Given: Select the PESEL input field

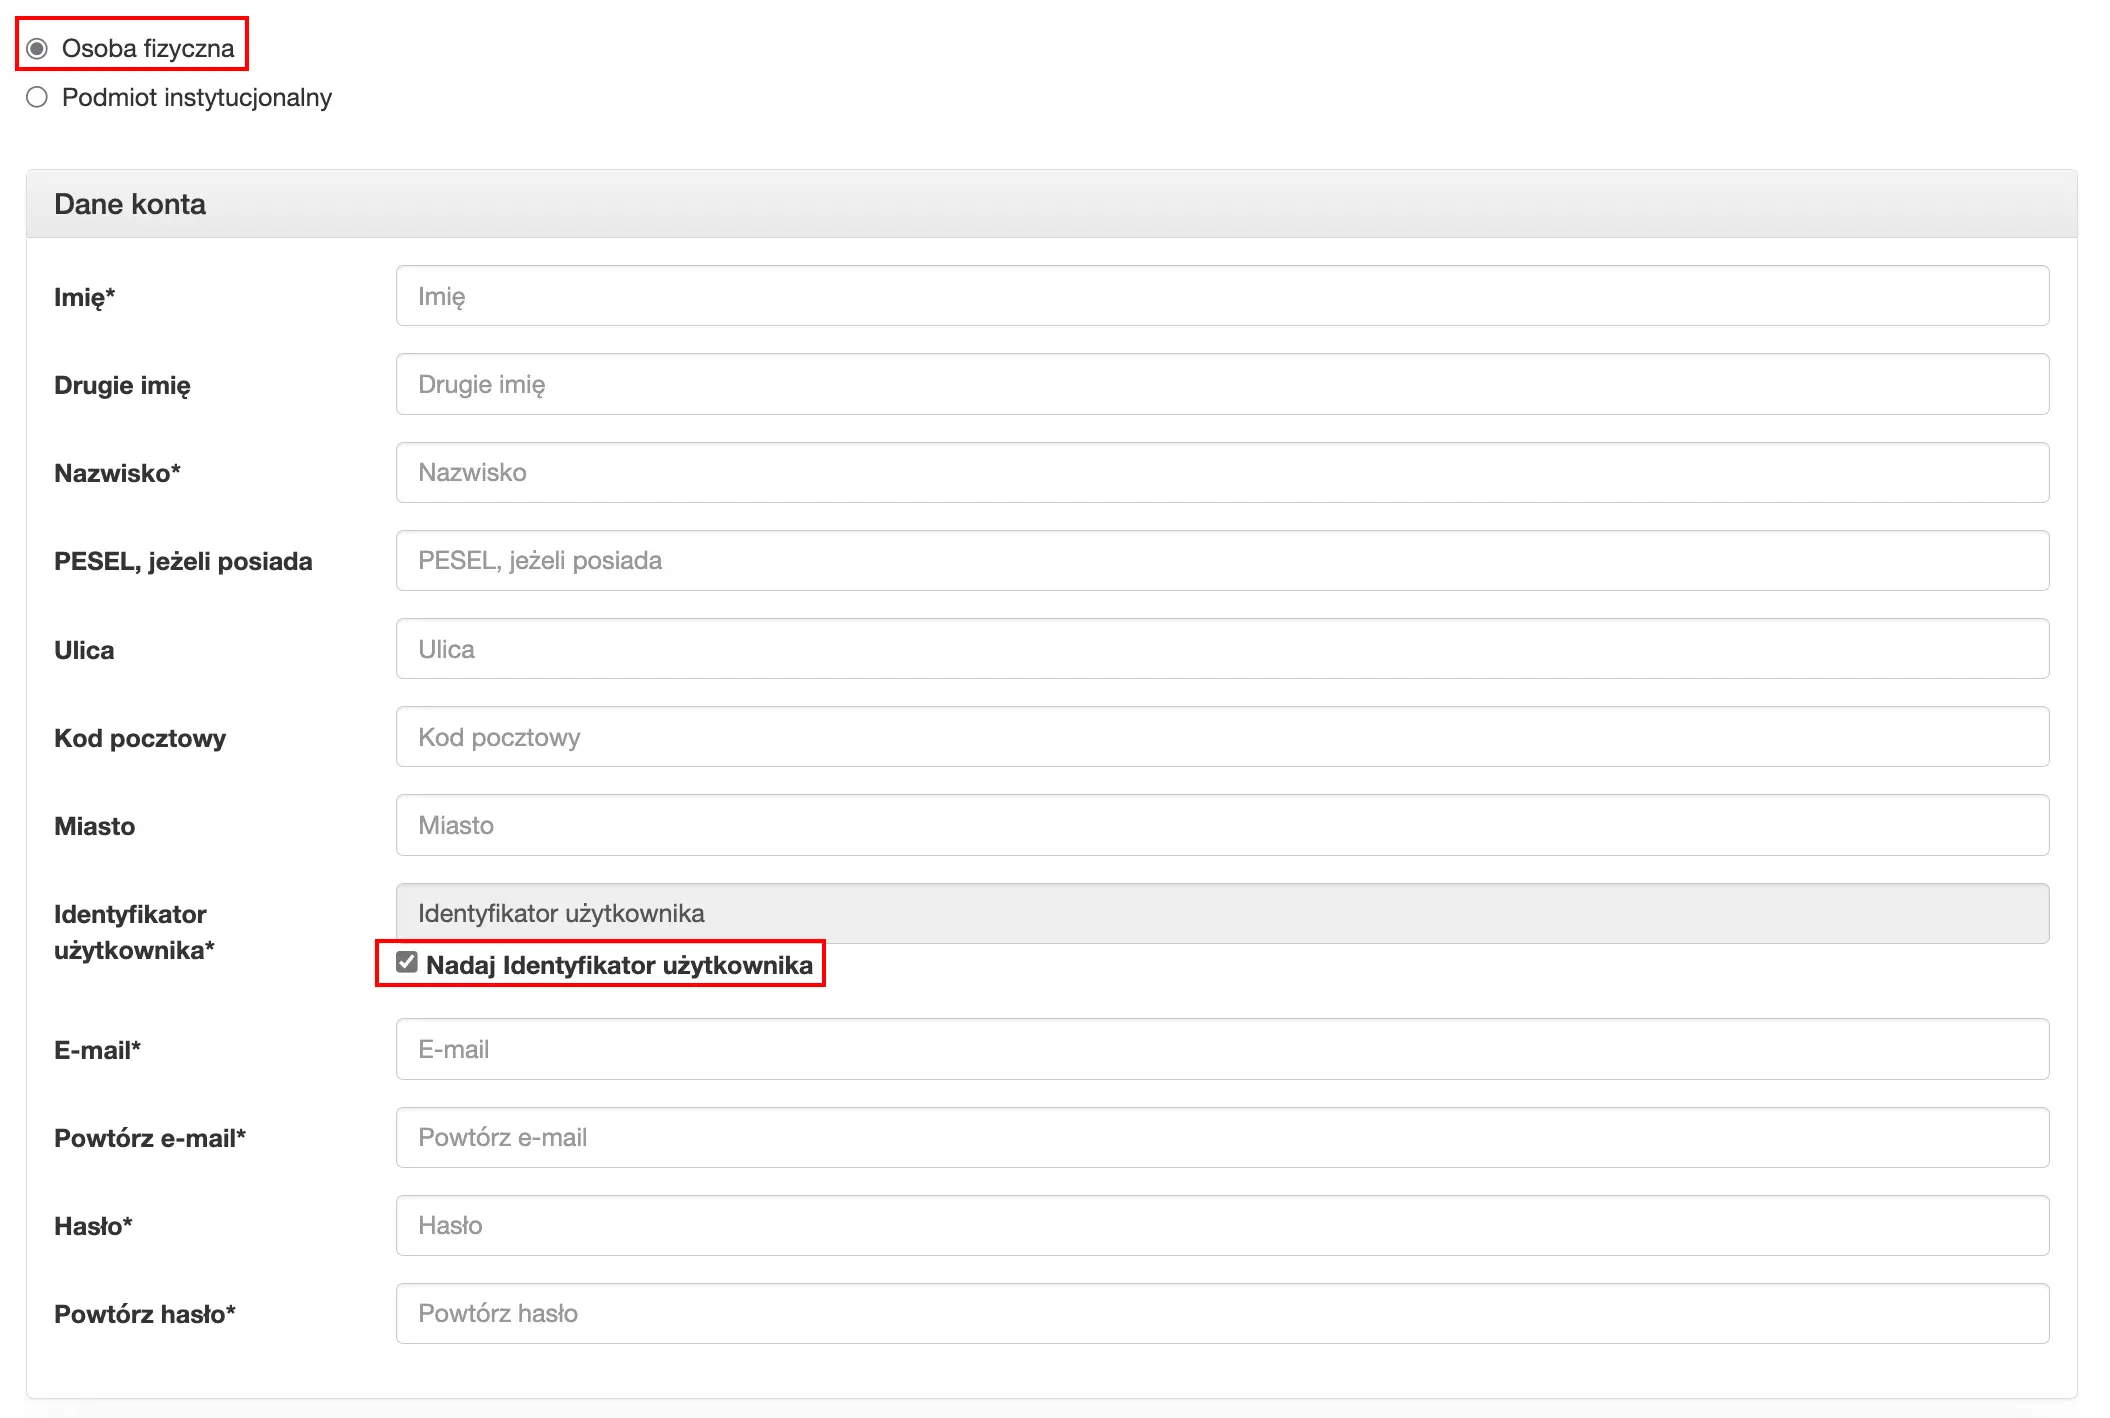Looking at the screenshot, I should 1221,560.
